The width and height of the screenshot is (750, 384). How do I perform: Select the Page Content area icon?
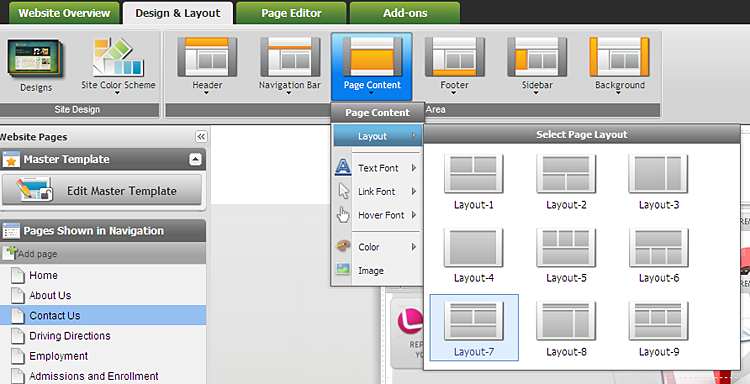point(372,57)
